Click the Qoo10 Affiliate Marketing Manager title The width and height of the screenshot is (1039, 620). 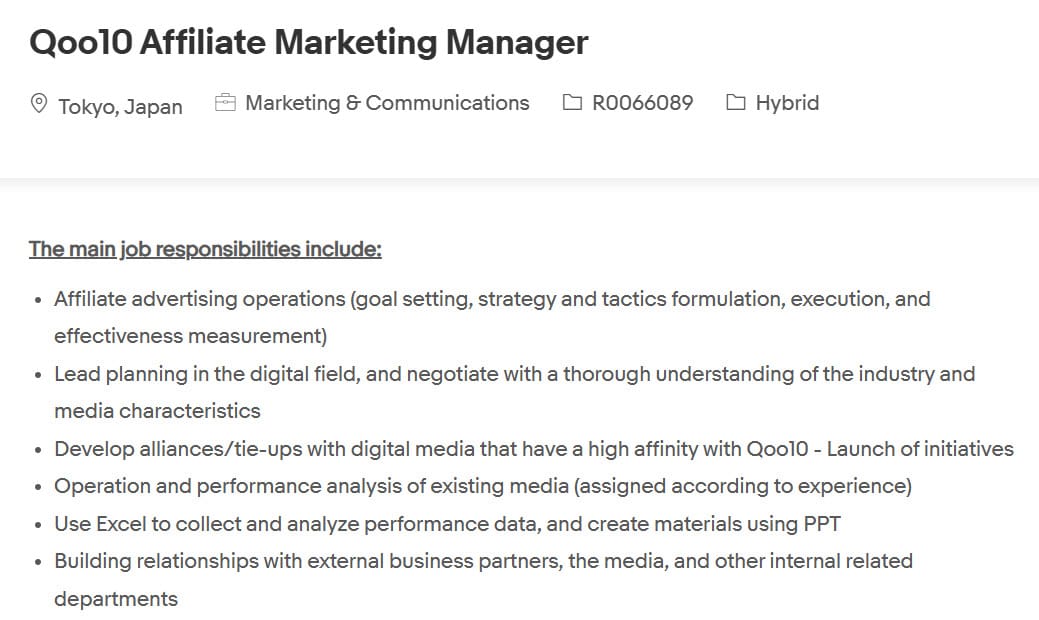click(x=308, y=43)
